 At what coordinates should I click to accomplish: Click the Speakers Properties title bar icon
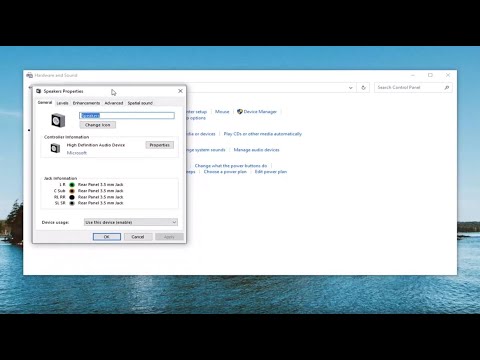click(38, 91)
